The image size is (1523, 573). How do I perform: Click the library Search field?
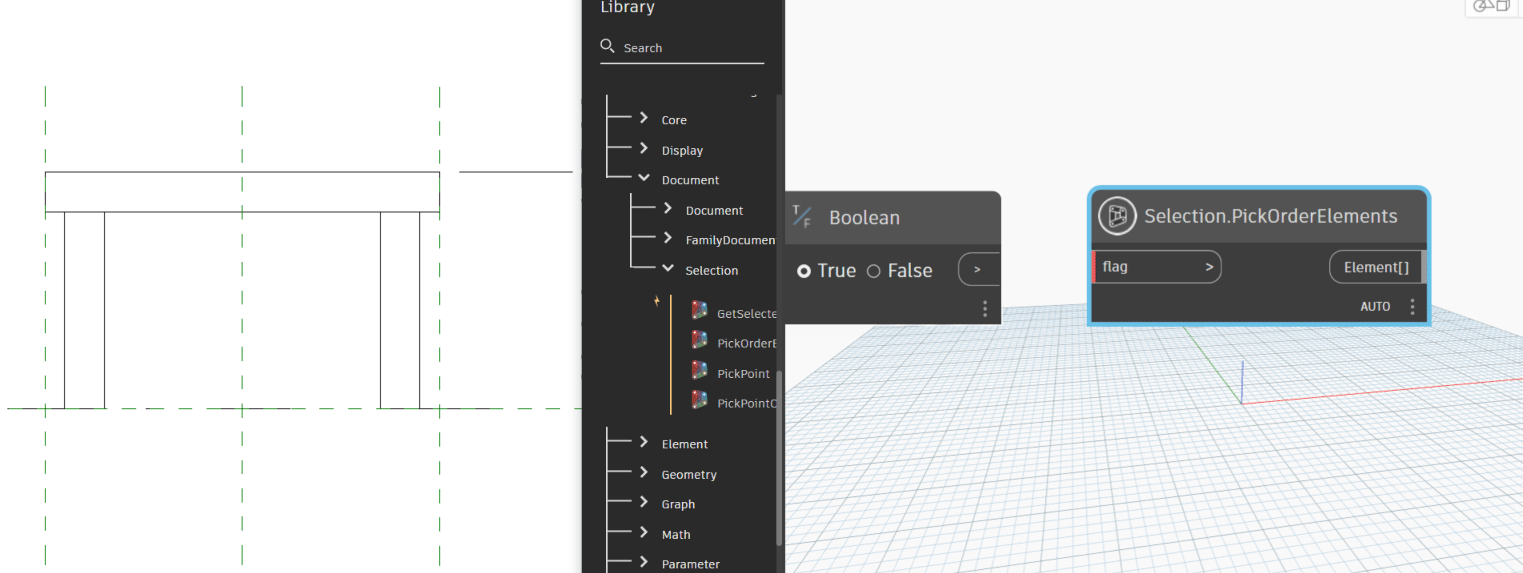pos(690,48)
